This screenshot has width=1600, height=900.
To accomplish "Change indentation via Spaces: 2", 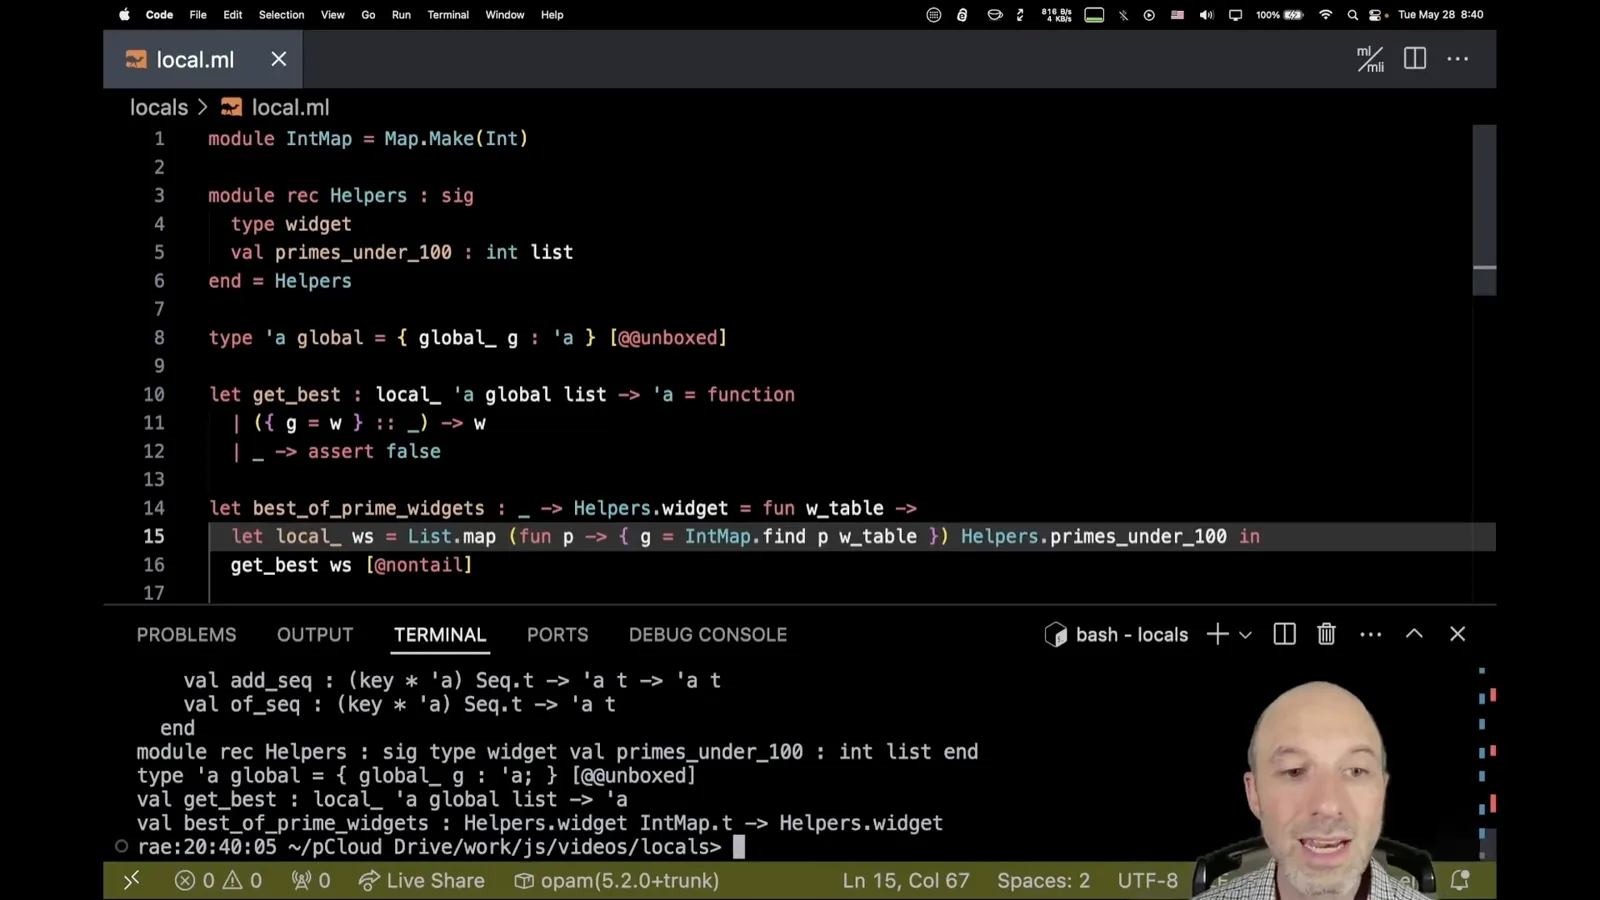I will (1043, 881).
